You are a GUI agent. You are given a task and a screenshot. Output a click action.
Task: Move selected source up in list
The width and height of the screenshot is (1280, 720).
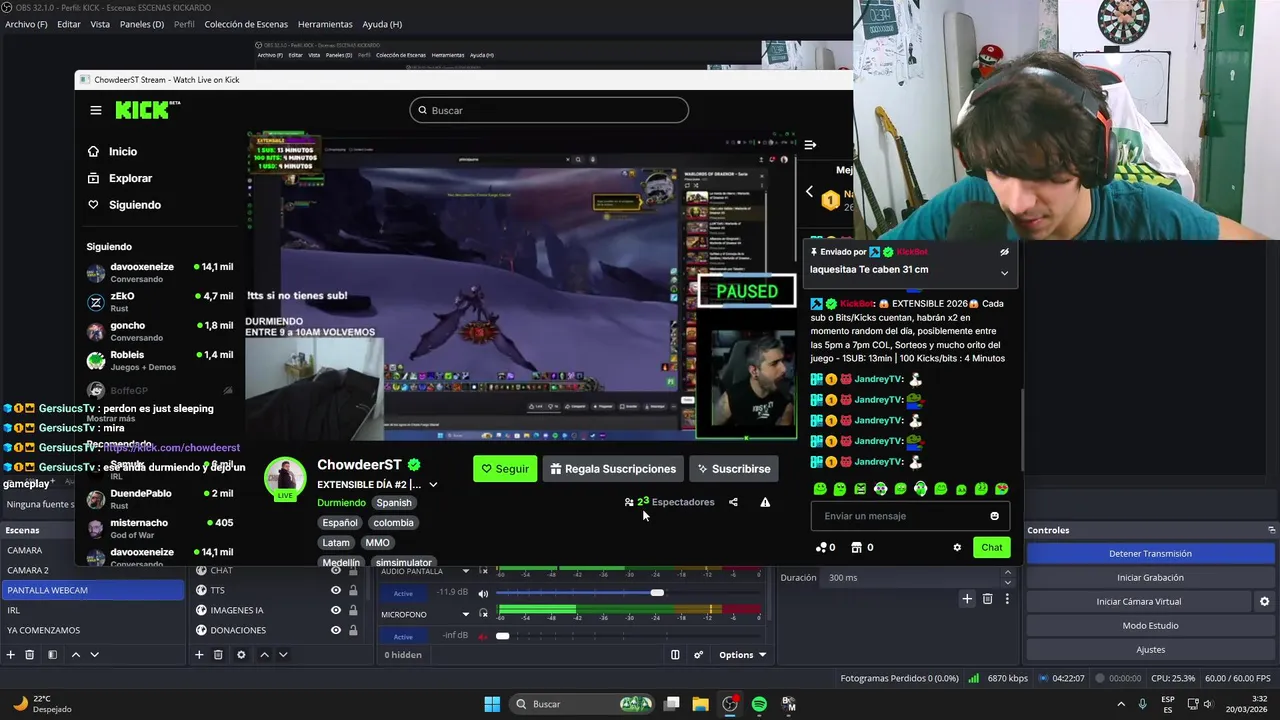[264, 655]
